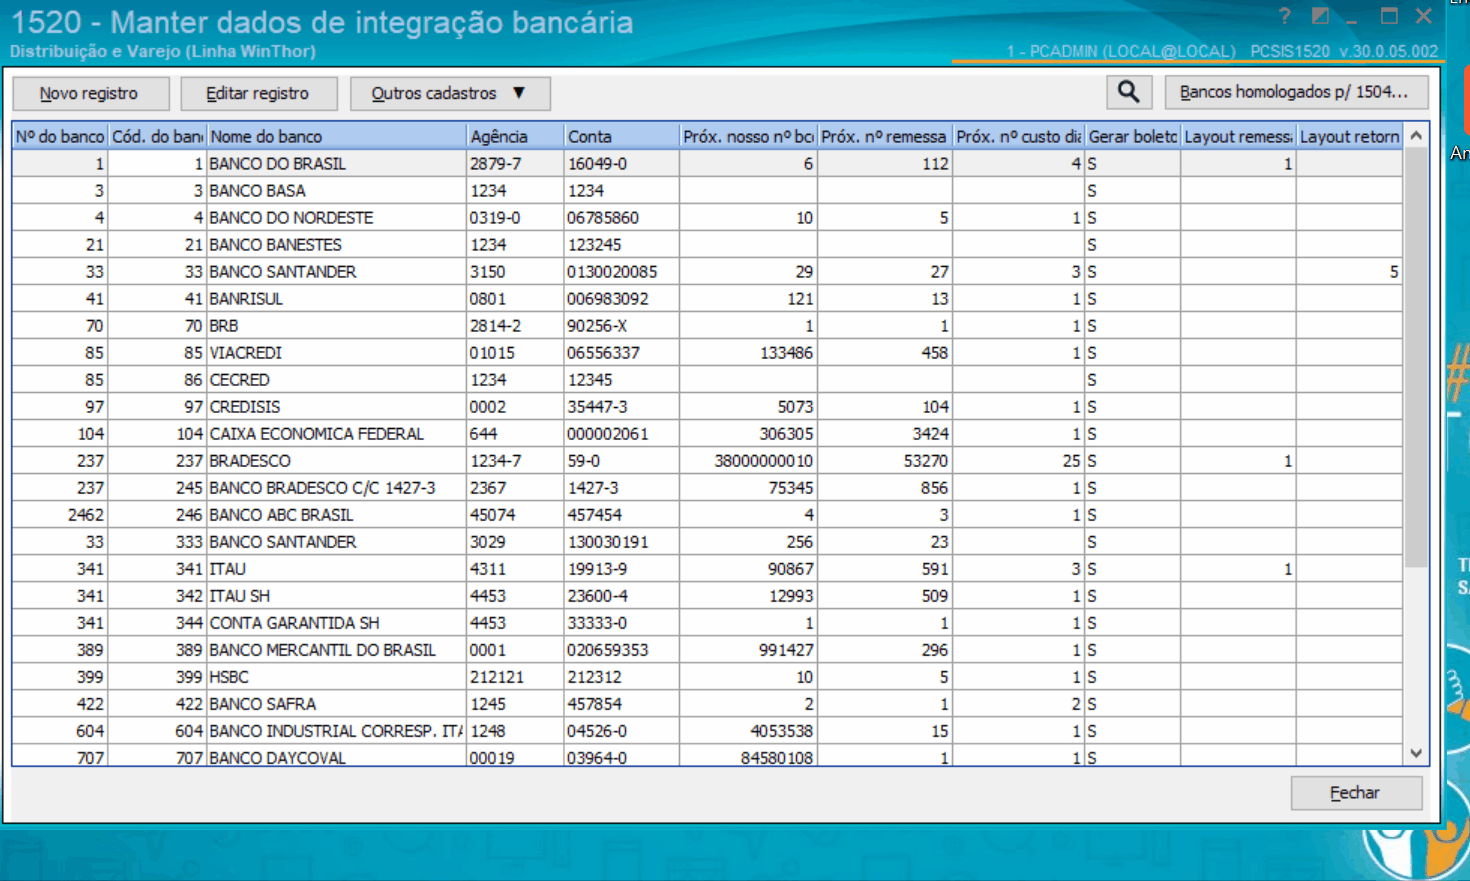This screenshot has width=1470, height=881.
Task: Click the Conta column header
Action: [621, 136]
